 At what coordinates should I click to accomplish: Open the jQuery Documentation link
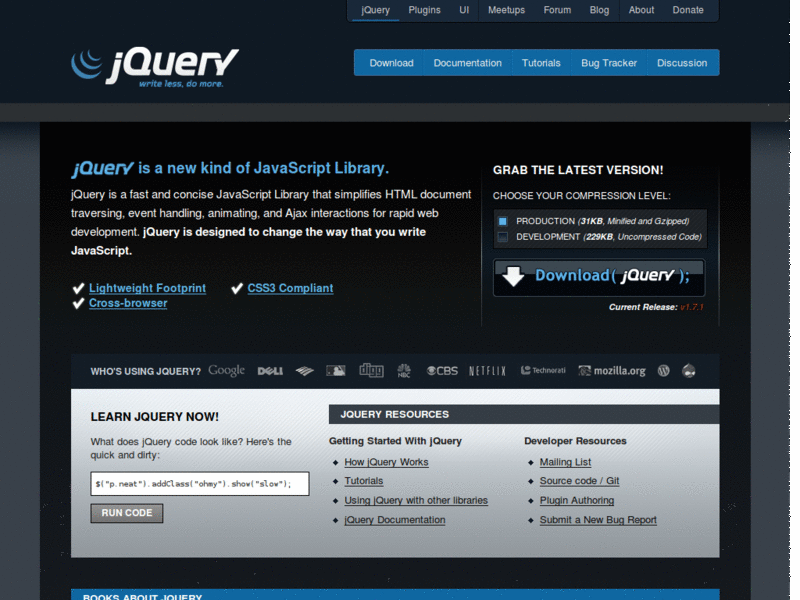[395, 519]
